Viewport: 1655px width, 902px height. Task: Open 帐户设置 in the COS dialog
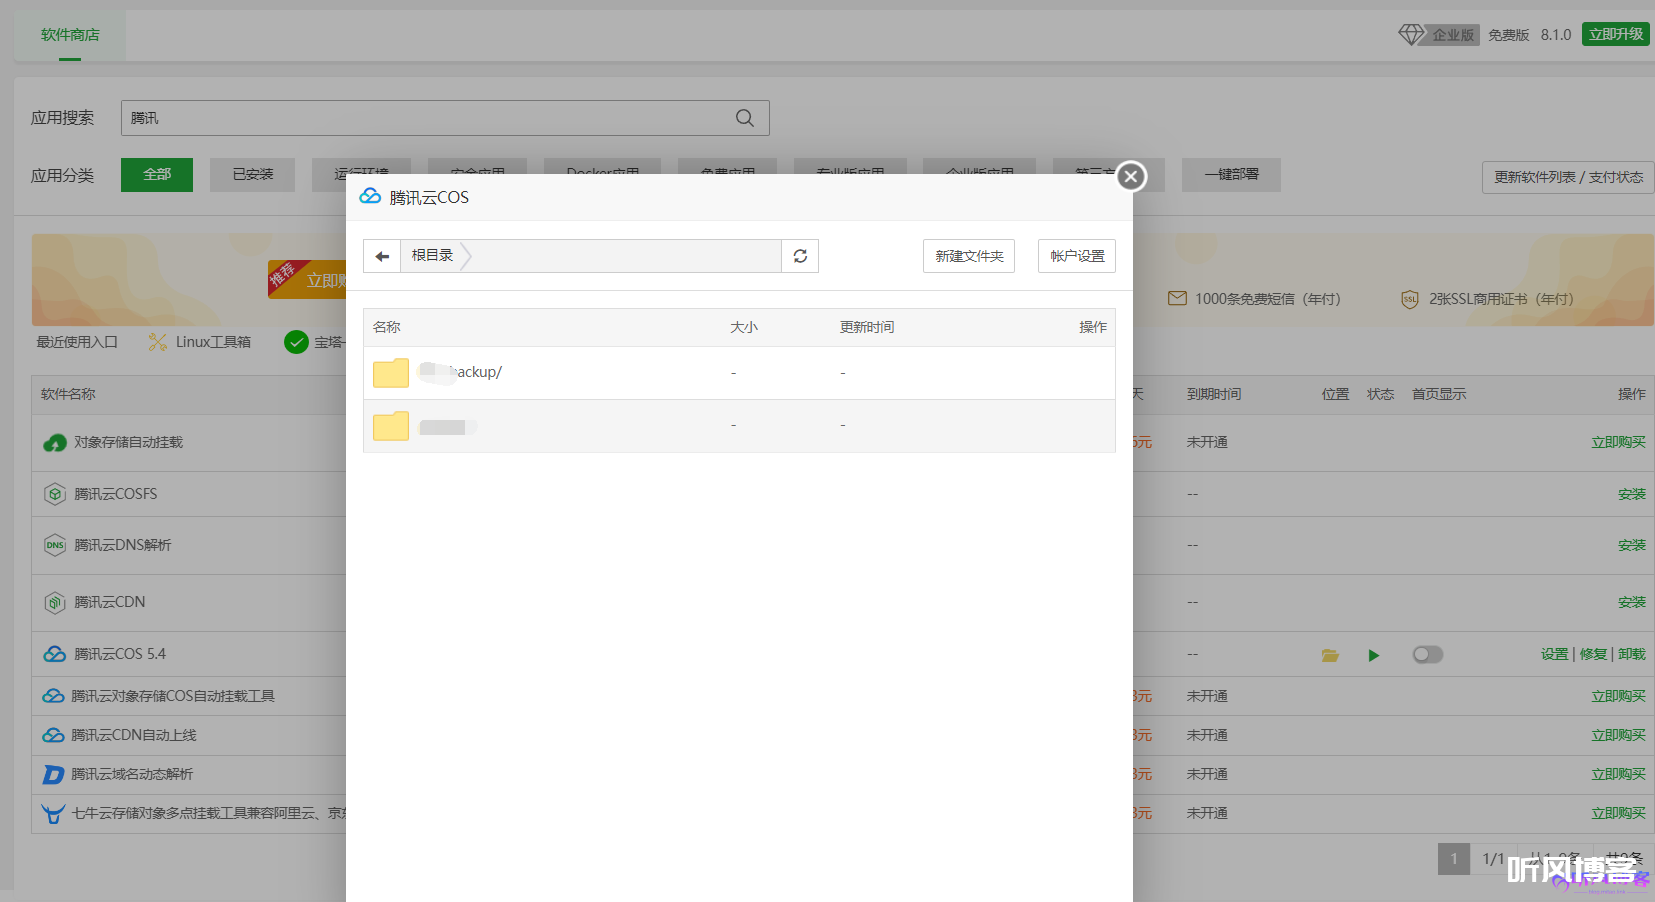click(x=1077, y=256)
